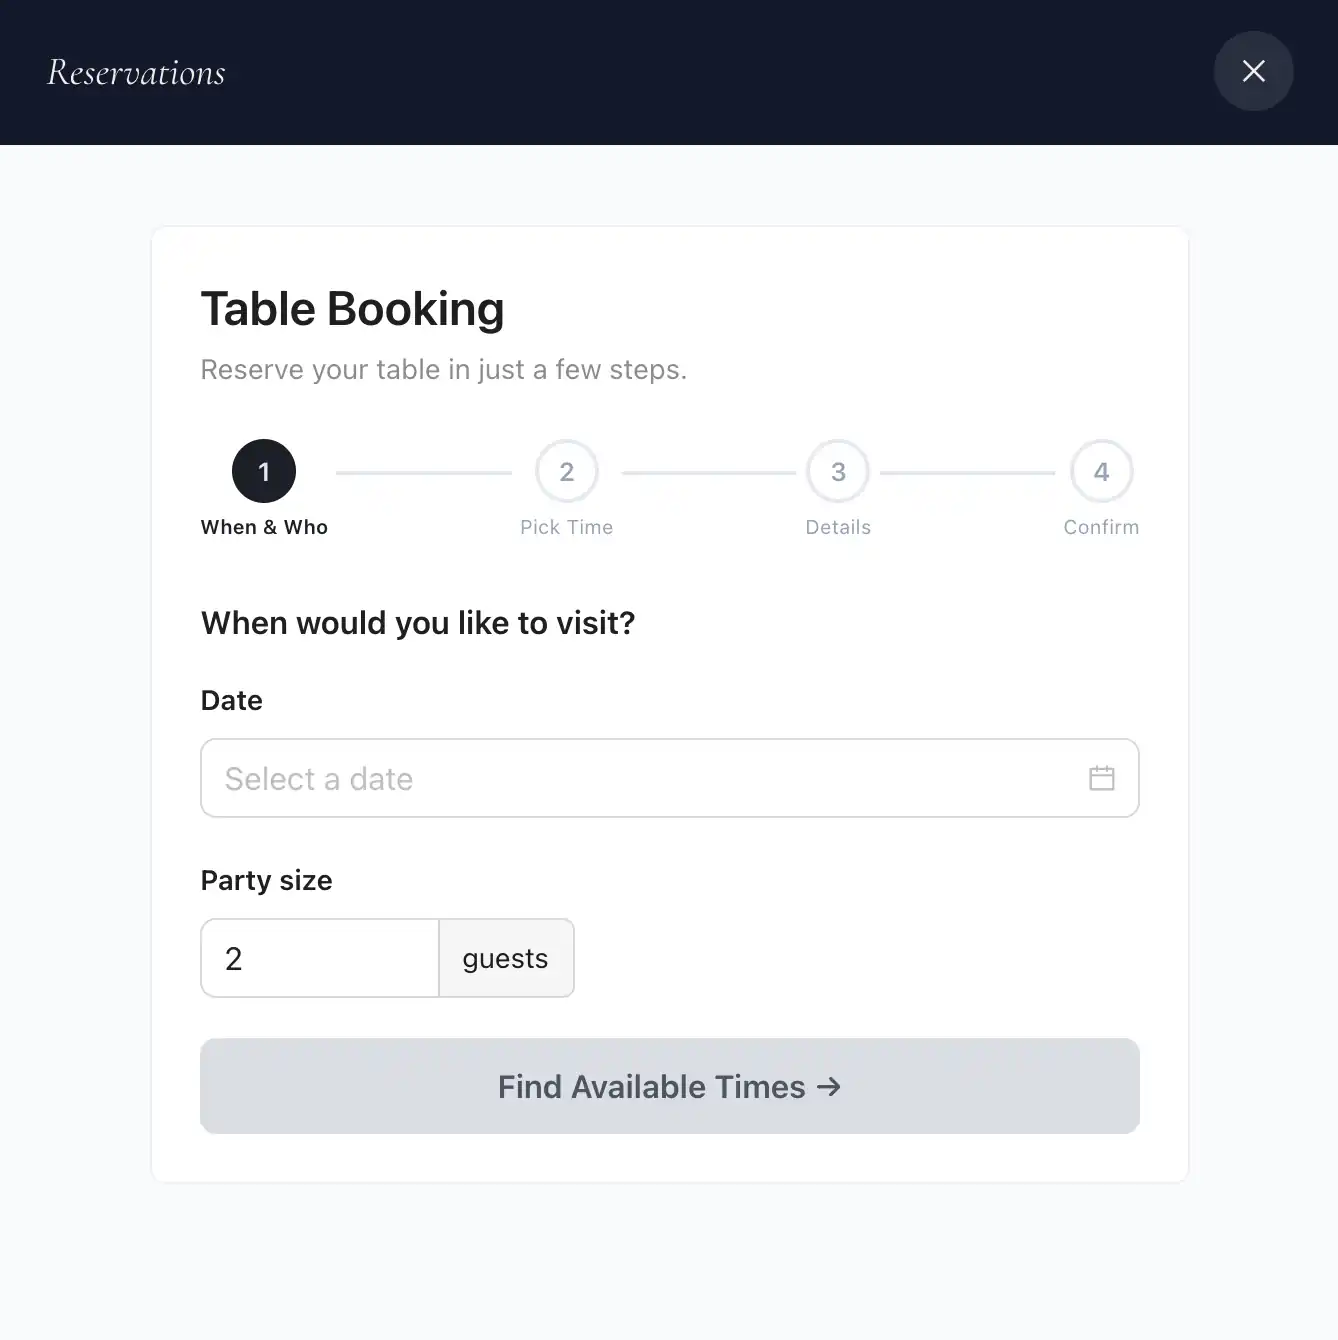Open the "Select a date" picker field
This screenshot has width=1338, height=1340.
[640, 778]
